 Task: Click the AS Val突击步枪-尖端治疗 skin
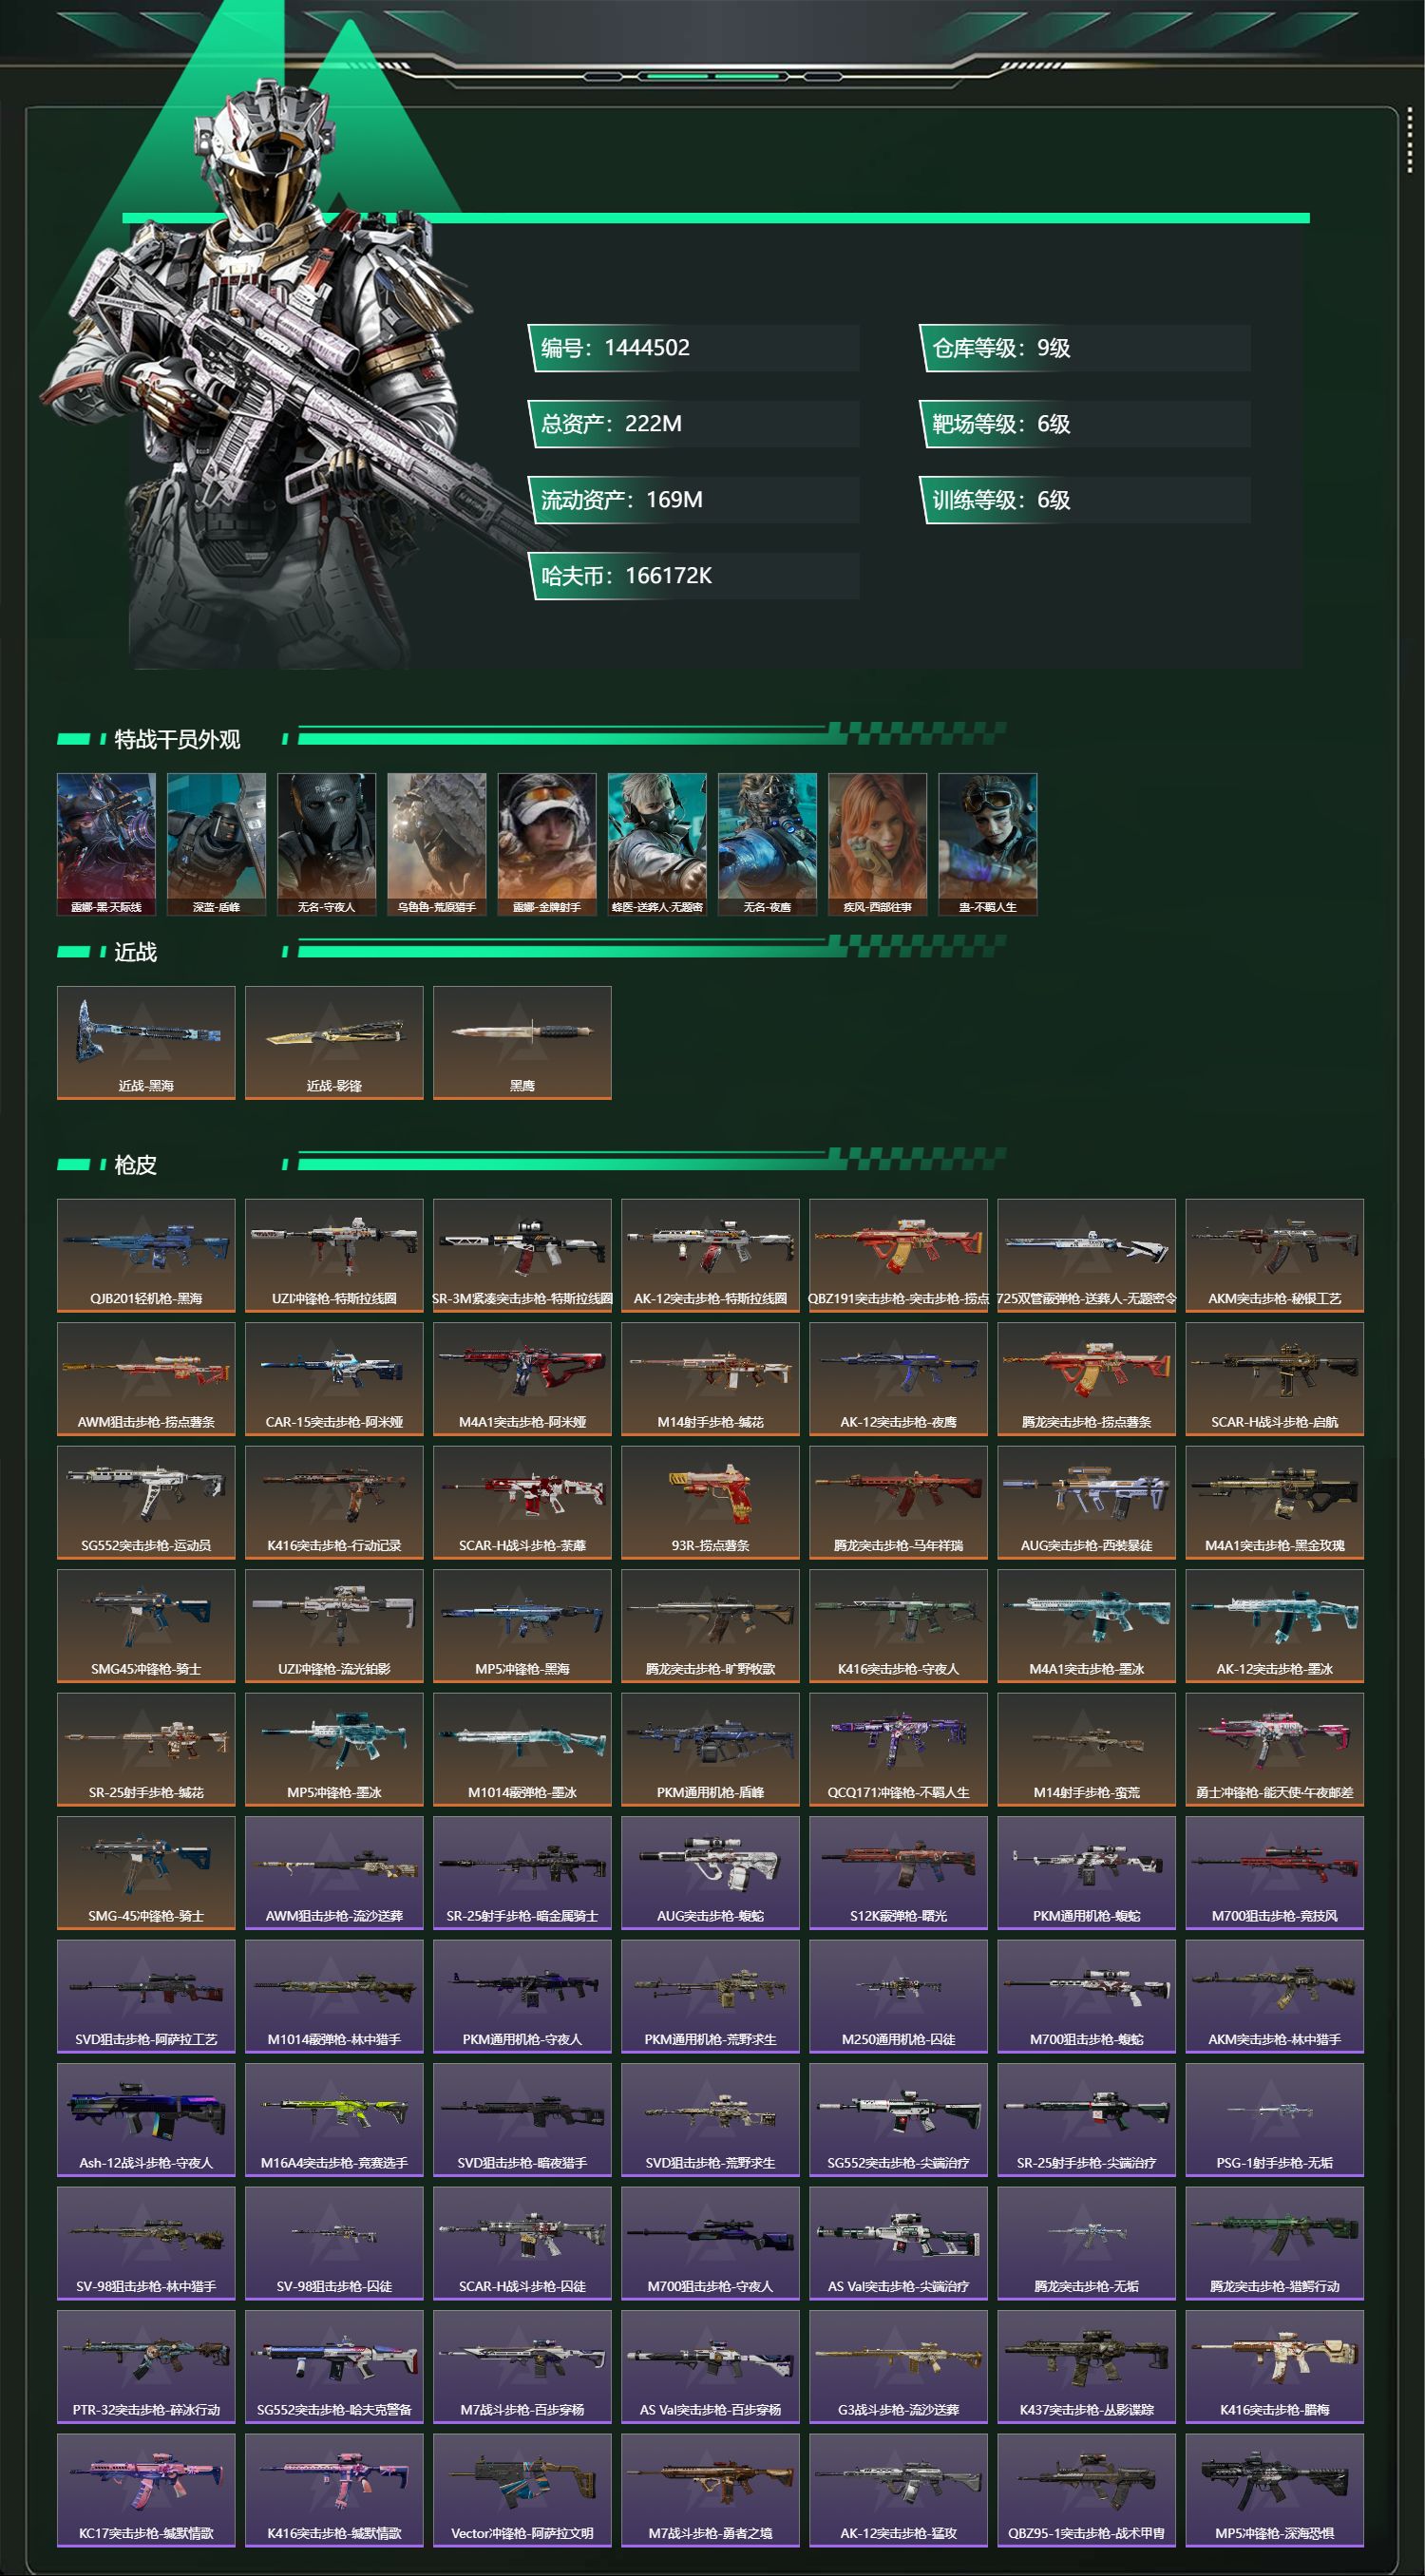pyautogui.click(x=898, y=2243)
